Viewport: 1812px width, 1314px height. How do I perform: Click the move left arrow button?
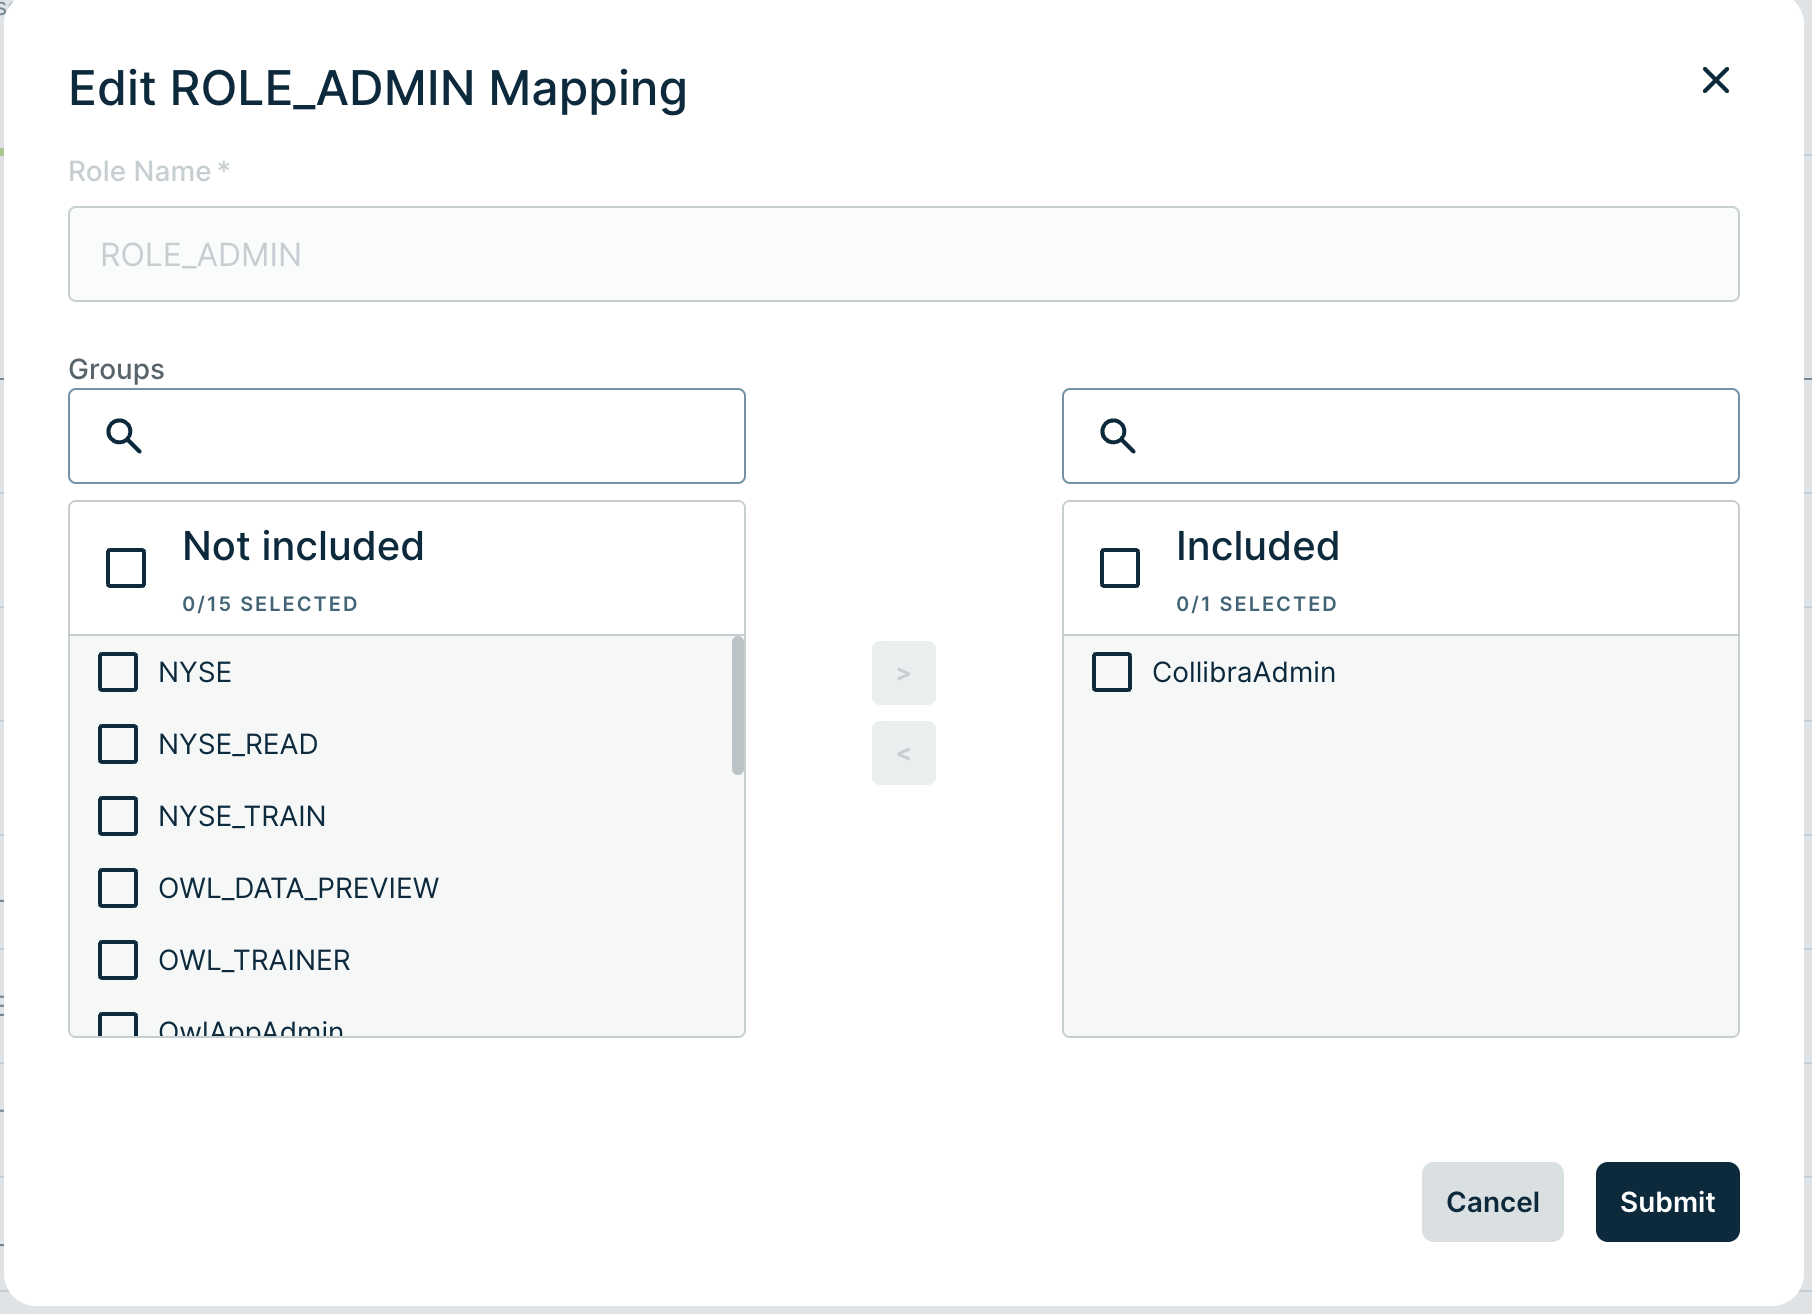(x=903, y=753)
